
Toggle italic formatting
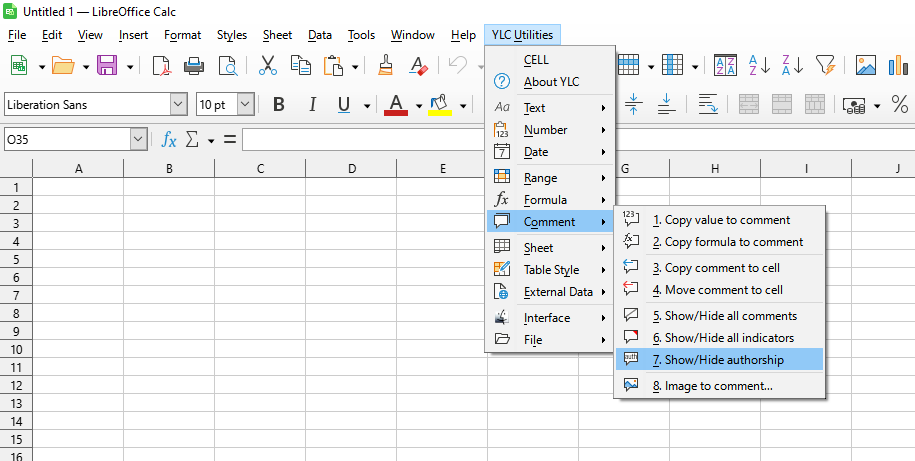[312, 105]
